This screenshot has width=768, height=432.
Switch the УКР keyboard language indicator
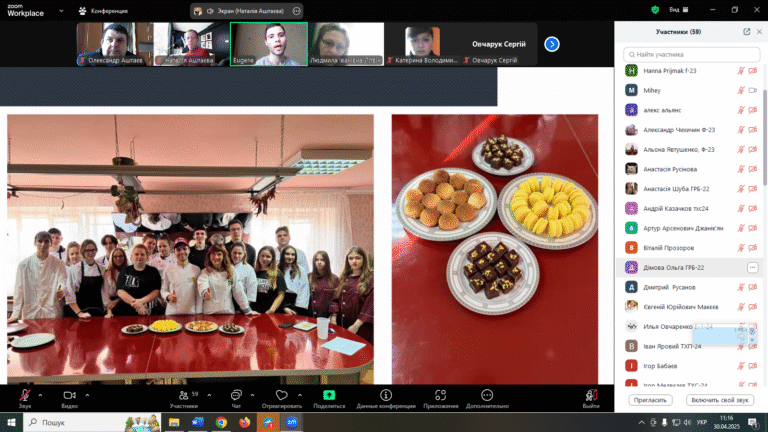(x=702, y=422)
